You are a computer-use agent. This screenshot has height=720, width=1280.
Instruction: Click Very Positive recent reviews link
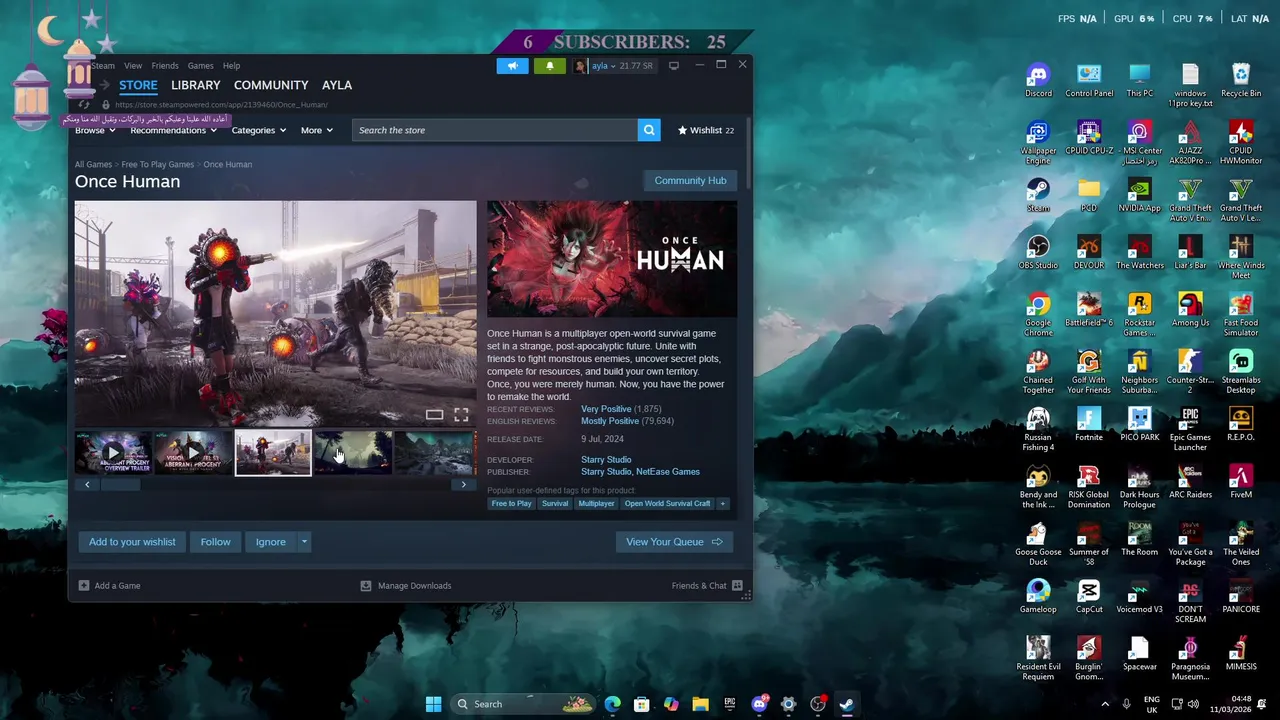[606, 409]
